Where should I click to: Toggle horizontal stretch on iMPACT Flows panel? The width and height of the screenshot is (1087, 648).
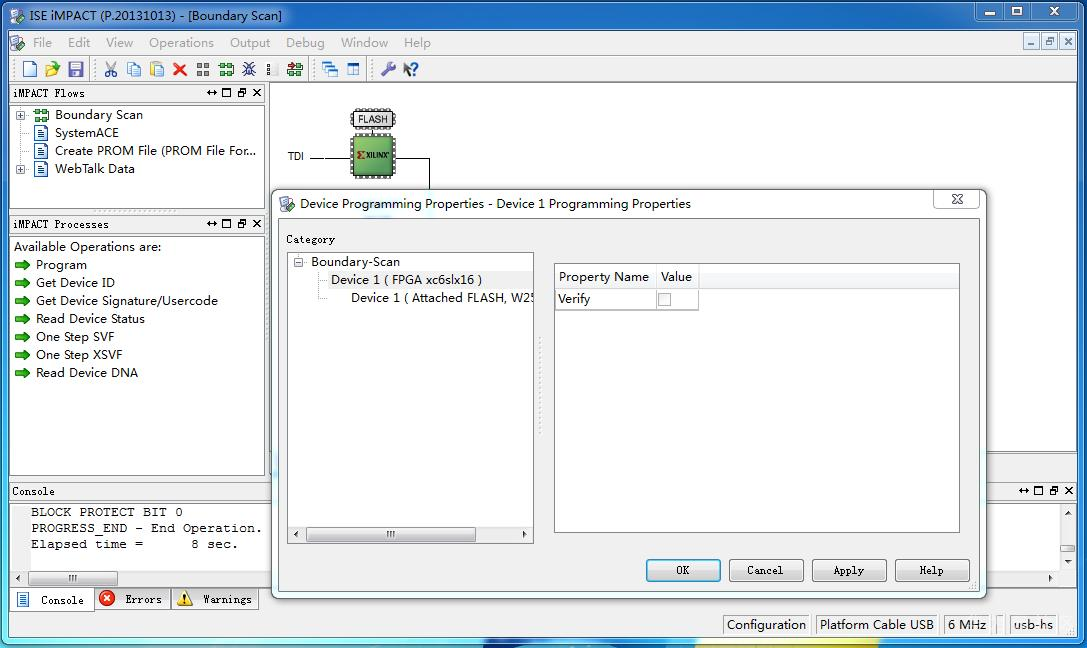tap(211, 93)
